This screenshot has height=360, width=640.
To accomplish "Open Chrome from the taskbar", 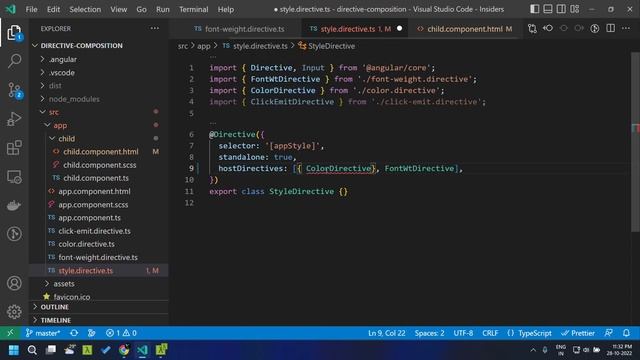I will pyautogui.click(x=124, y=350).
